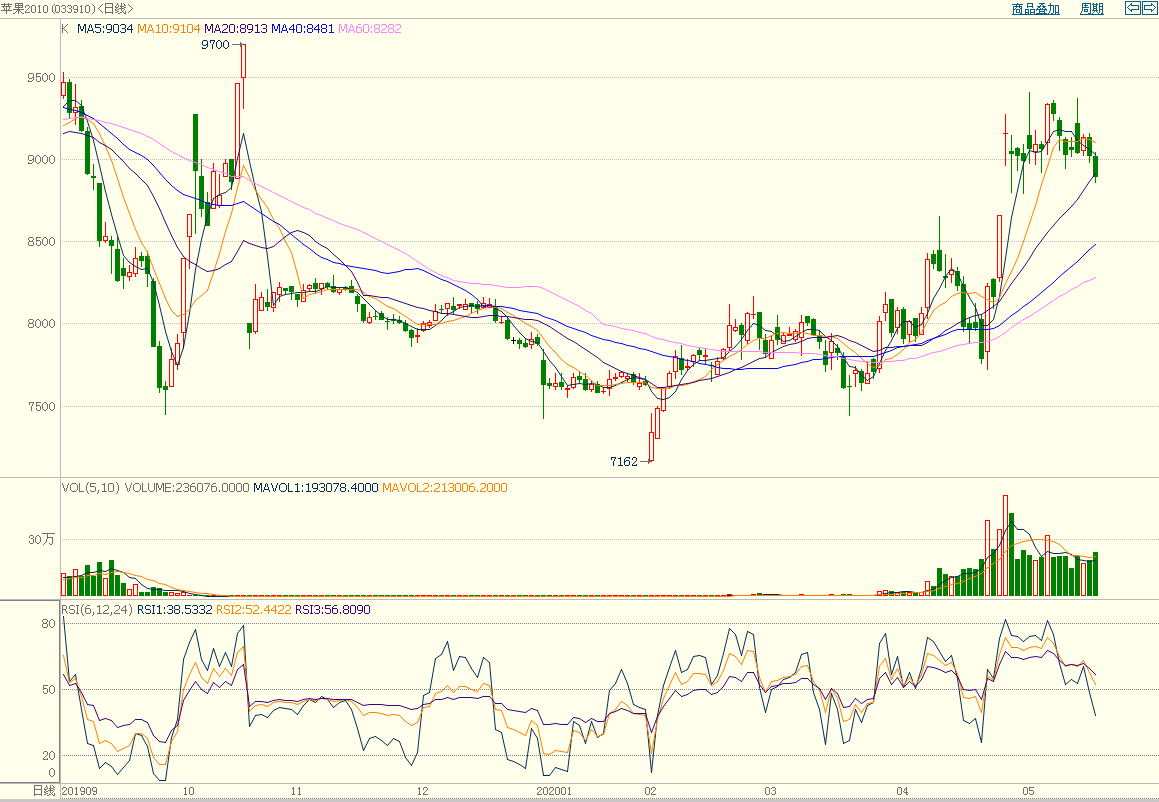Click the 7162 low price marker
This screenshot has height=802, width=1159.
click(625, 462)
